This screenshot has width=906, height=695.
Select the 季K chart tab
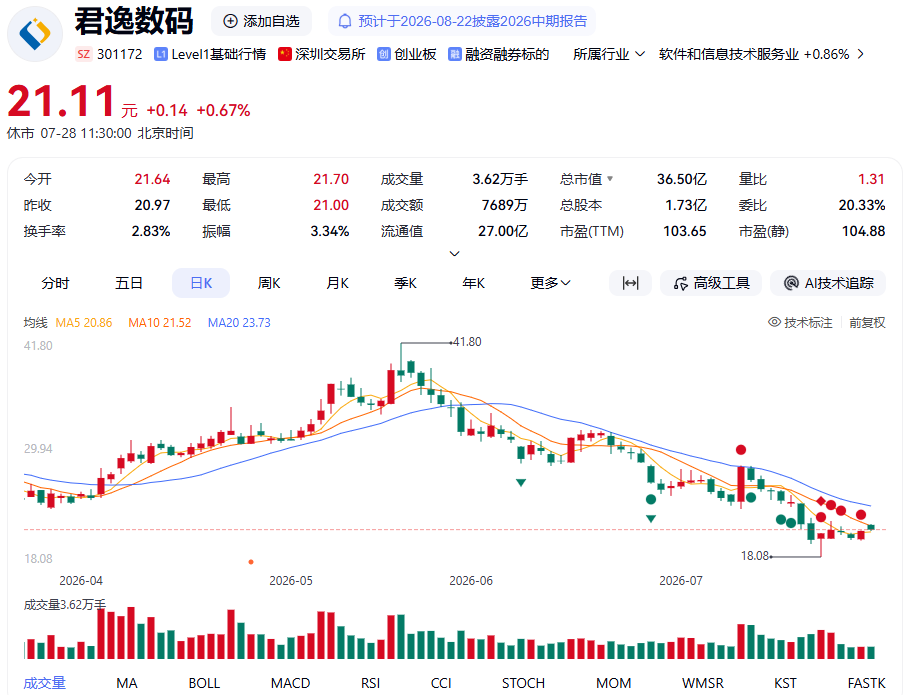406,283
